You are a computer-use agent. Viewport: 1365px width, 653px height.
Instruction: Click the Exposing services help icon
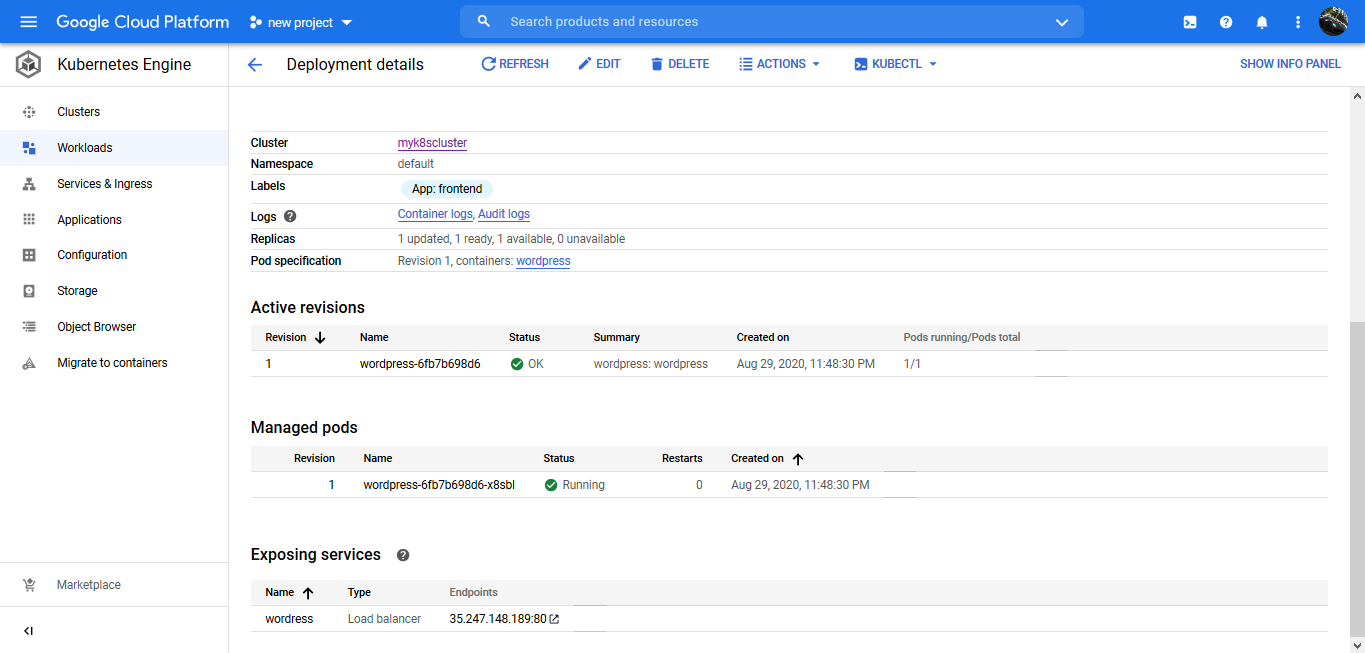click(x=403, y=555)
